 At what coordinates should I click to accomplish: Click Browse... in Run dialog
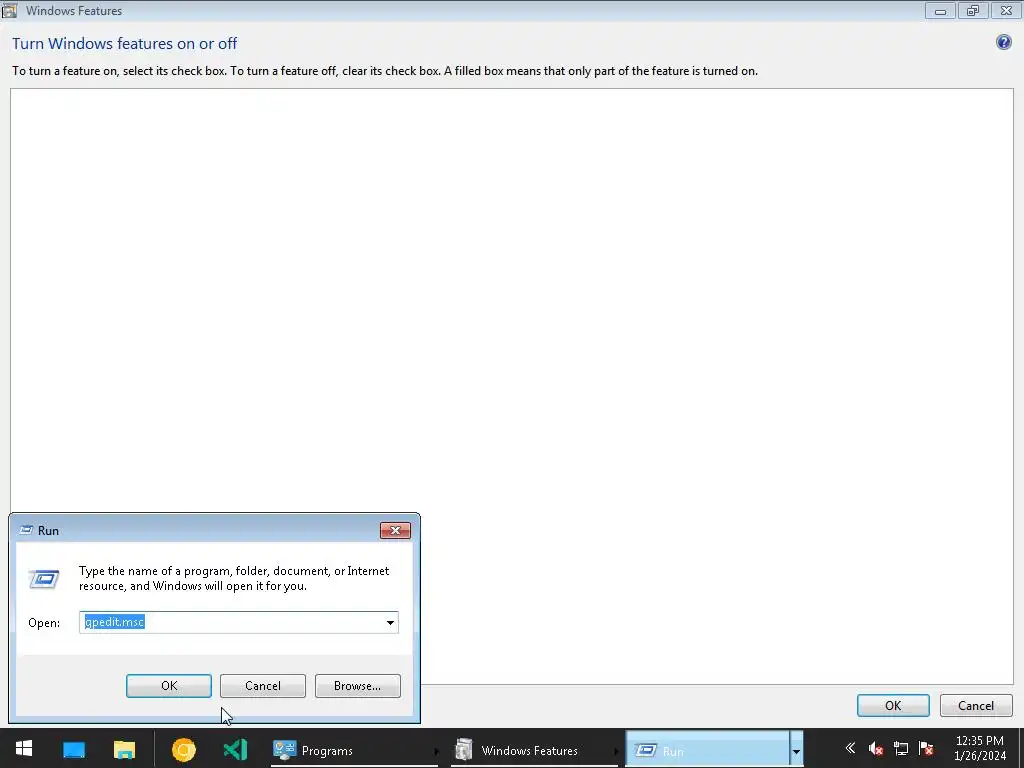point(357,686)
